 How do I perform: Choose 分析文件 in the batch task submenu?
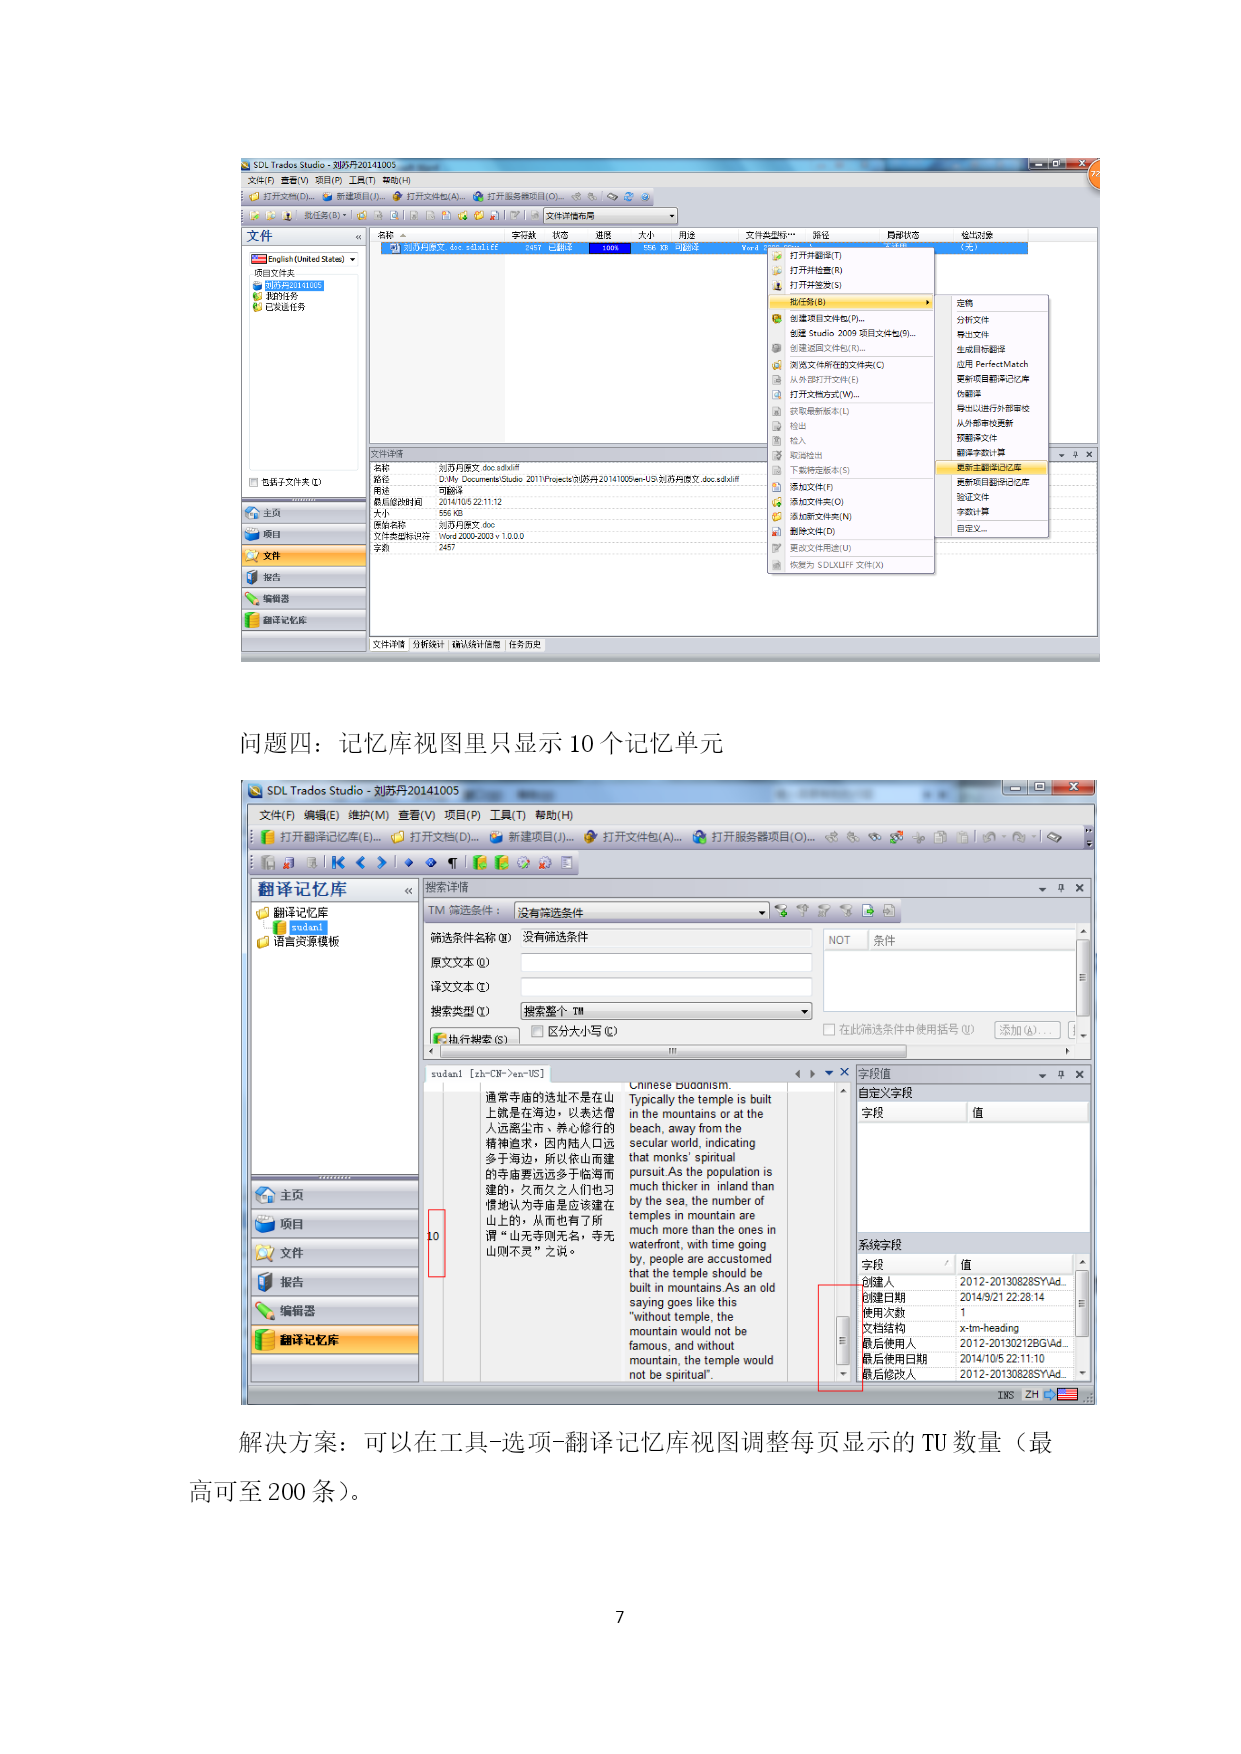992,319
